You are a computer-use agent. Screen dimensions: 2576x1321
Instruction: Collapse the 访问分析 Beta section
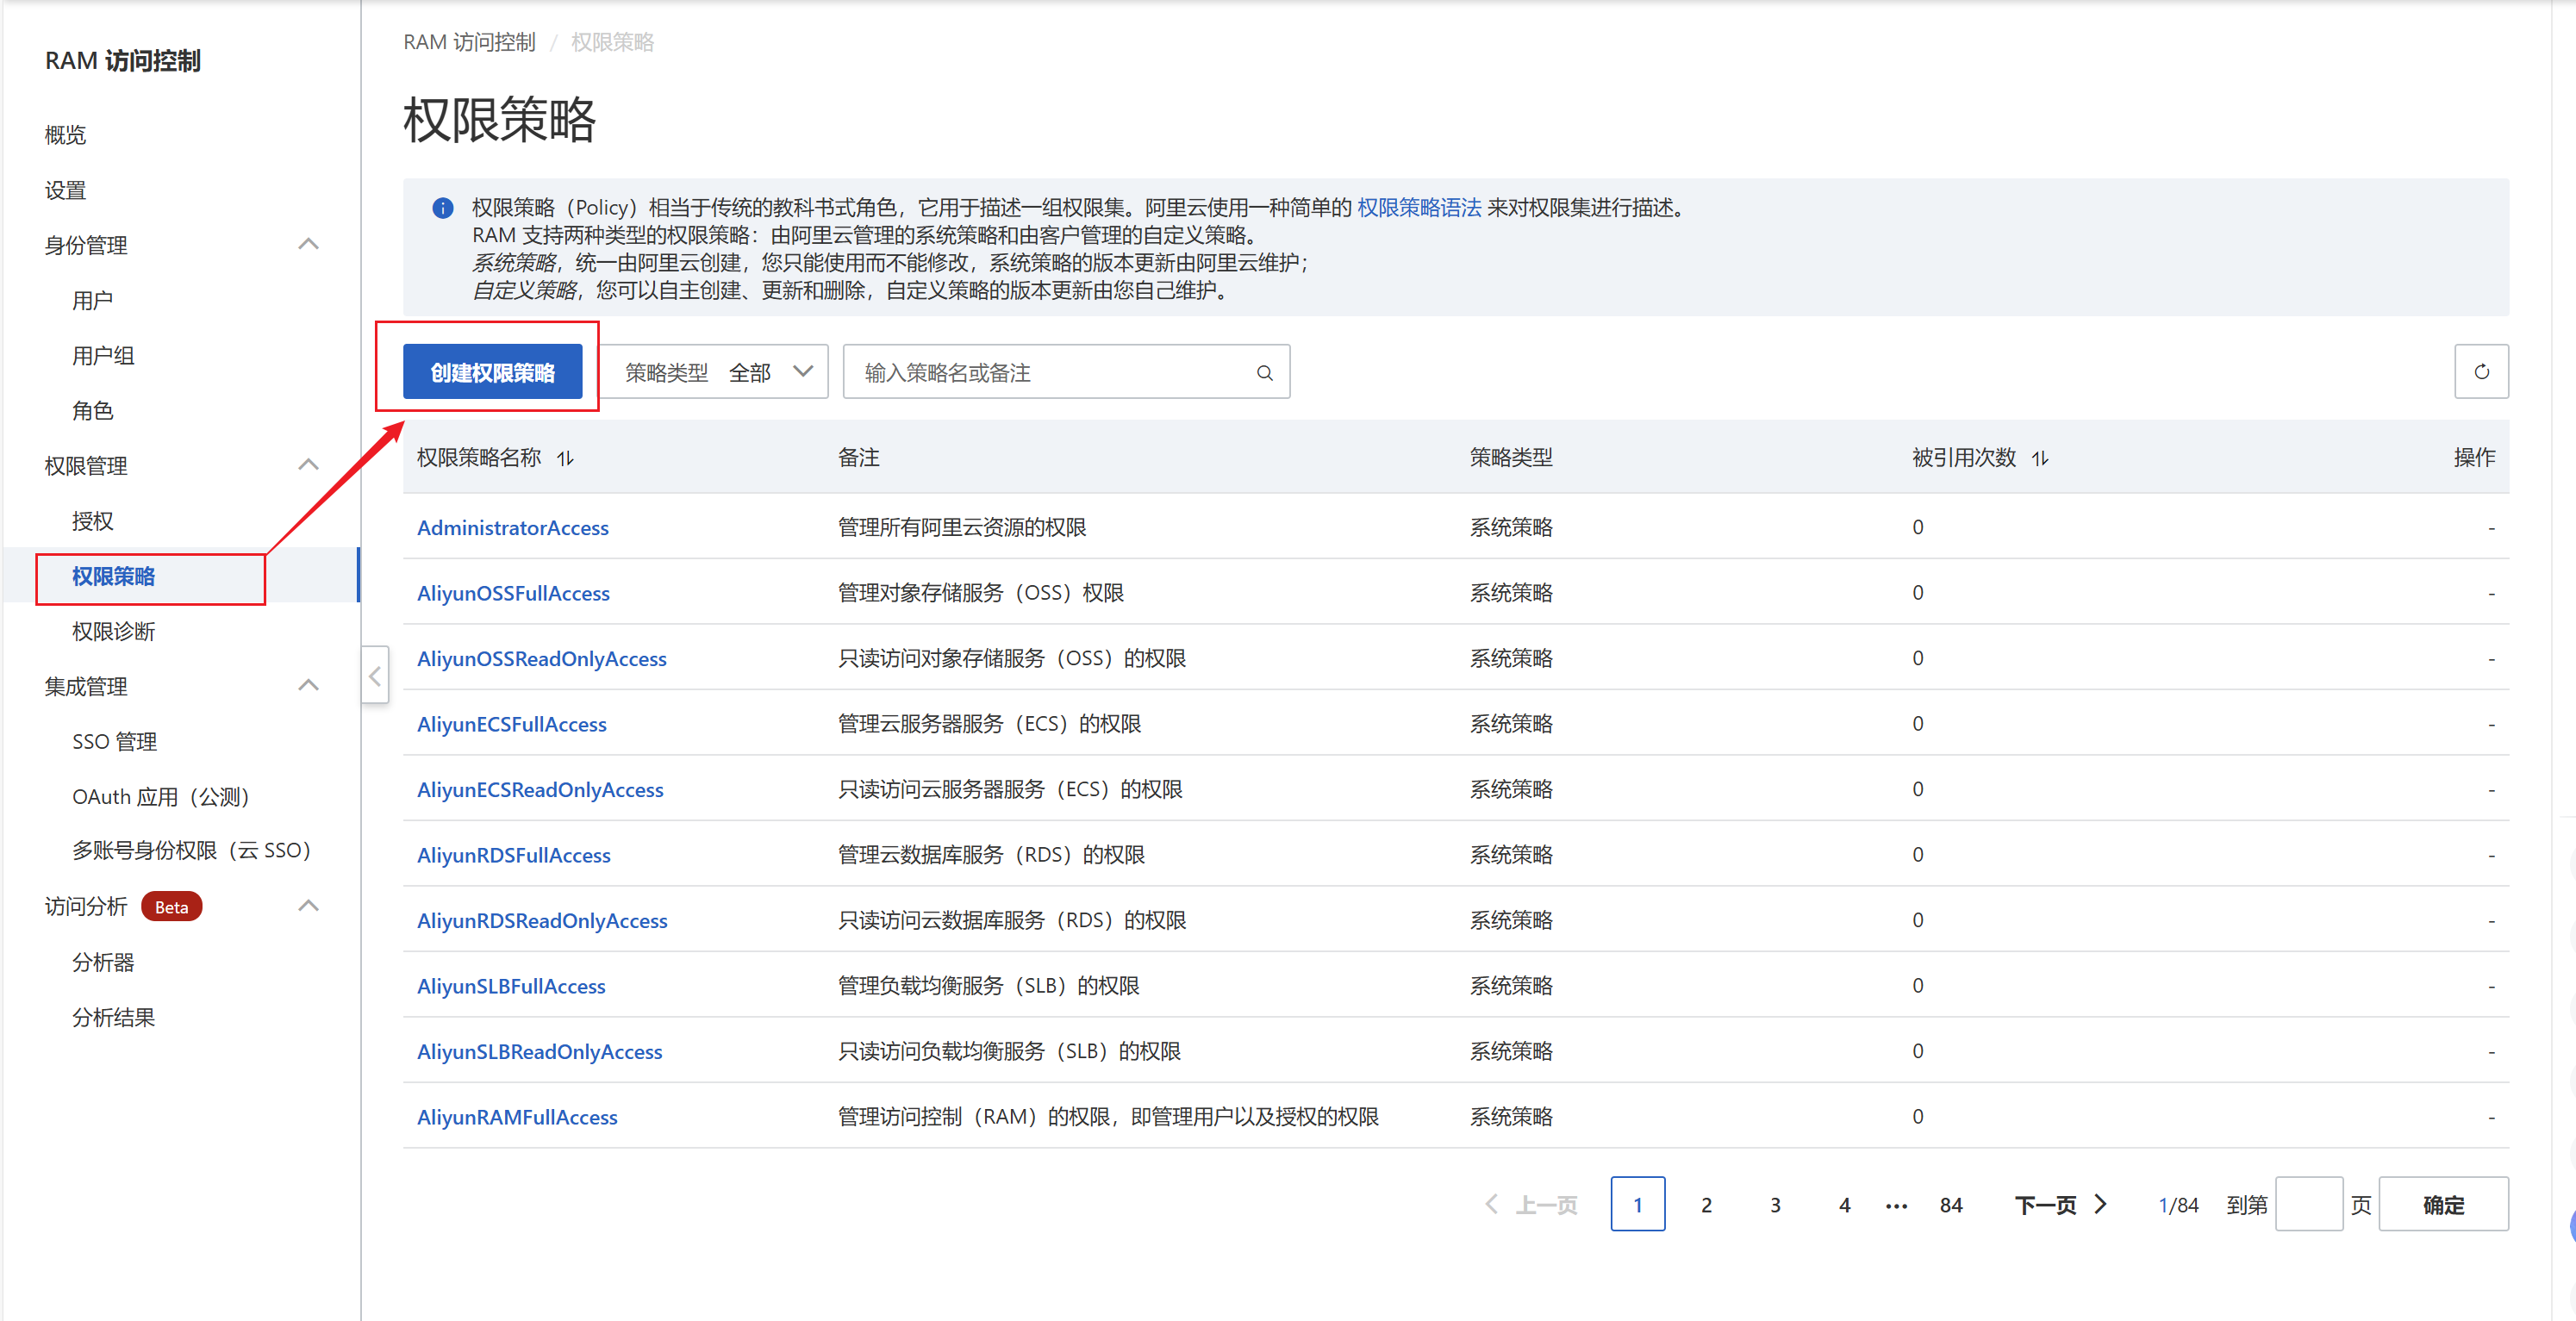pyautogui.click(x=308, y=906)
